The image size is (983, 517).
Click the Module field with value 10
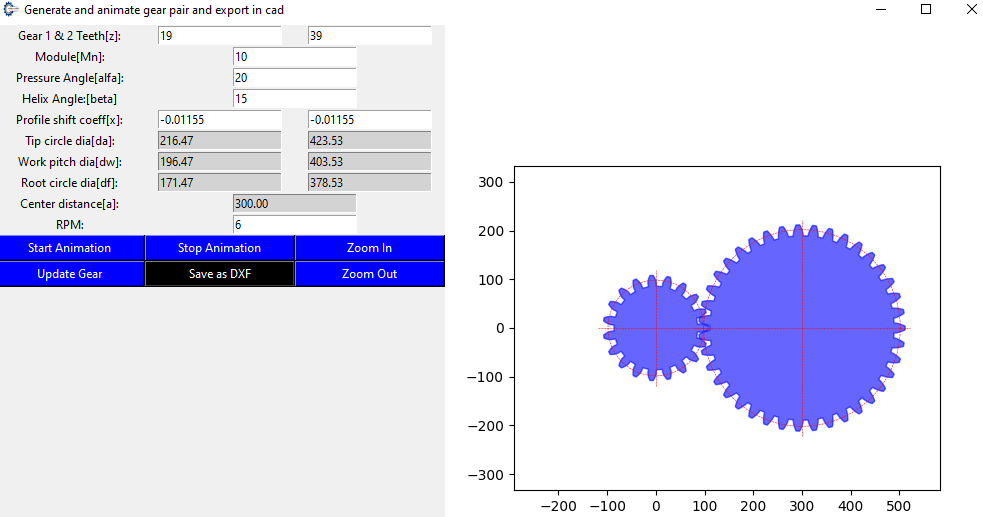point(294,57)
